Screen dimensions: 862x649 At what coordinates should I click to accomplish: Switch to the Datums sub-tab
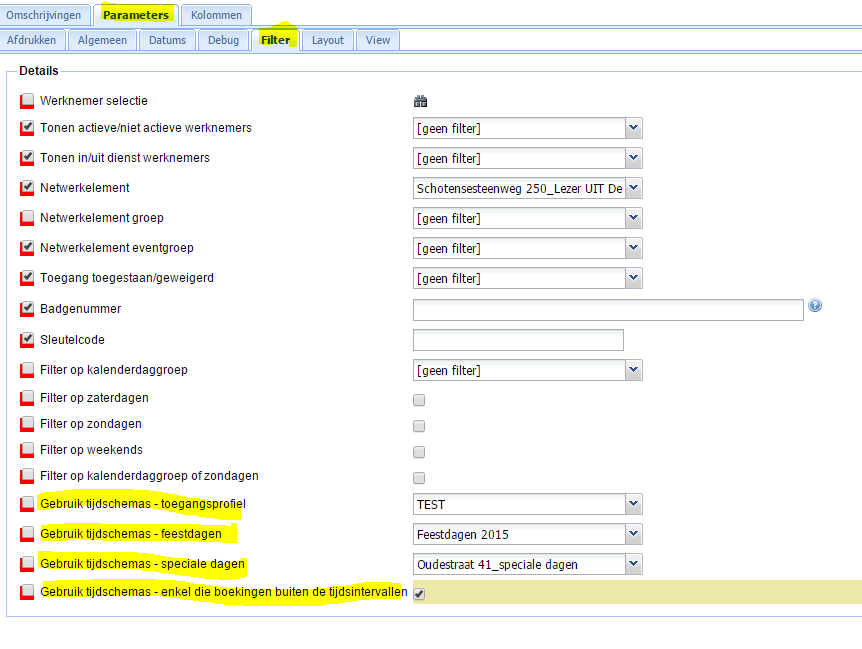click(167, 40)
